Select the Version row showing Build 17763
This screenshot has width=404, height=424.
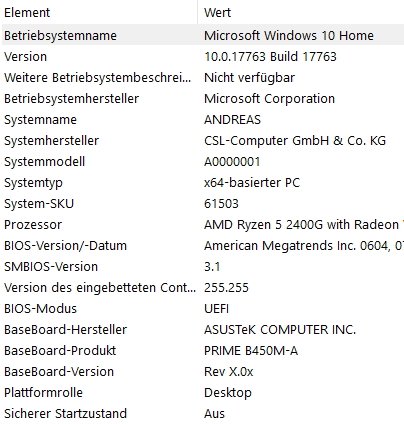click(x=203, y=56)
